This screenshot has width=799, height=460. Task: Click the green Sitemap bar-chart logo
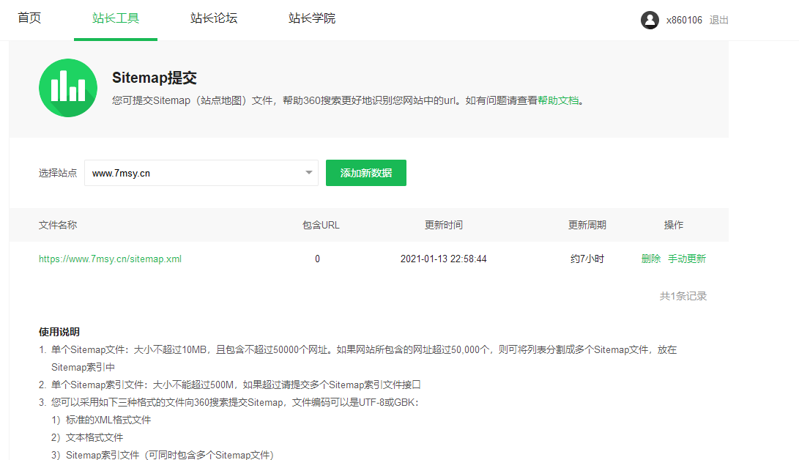(x=68, y=88)
